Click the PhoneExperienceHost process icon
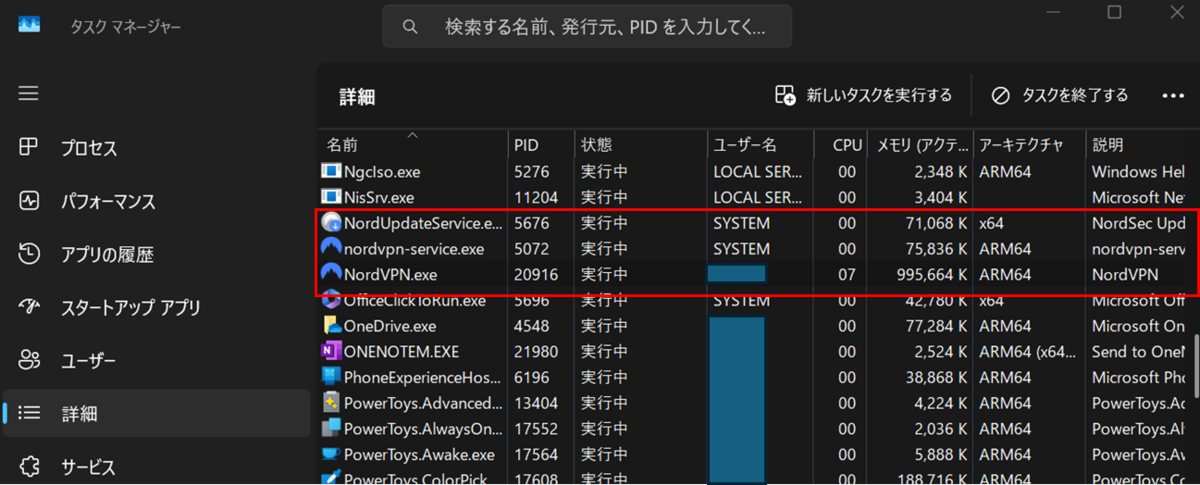 pyautogui.click(x=331, y=377)
